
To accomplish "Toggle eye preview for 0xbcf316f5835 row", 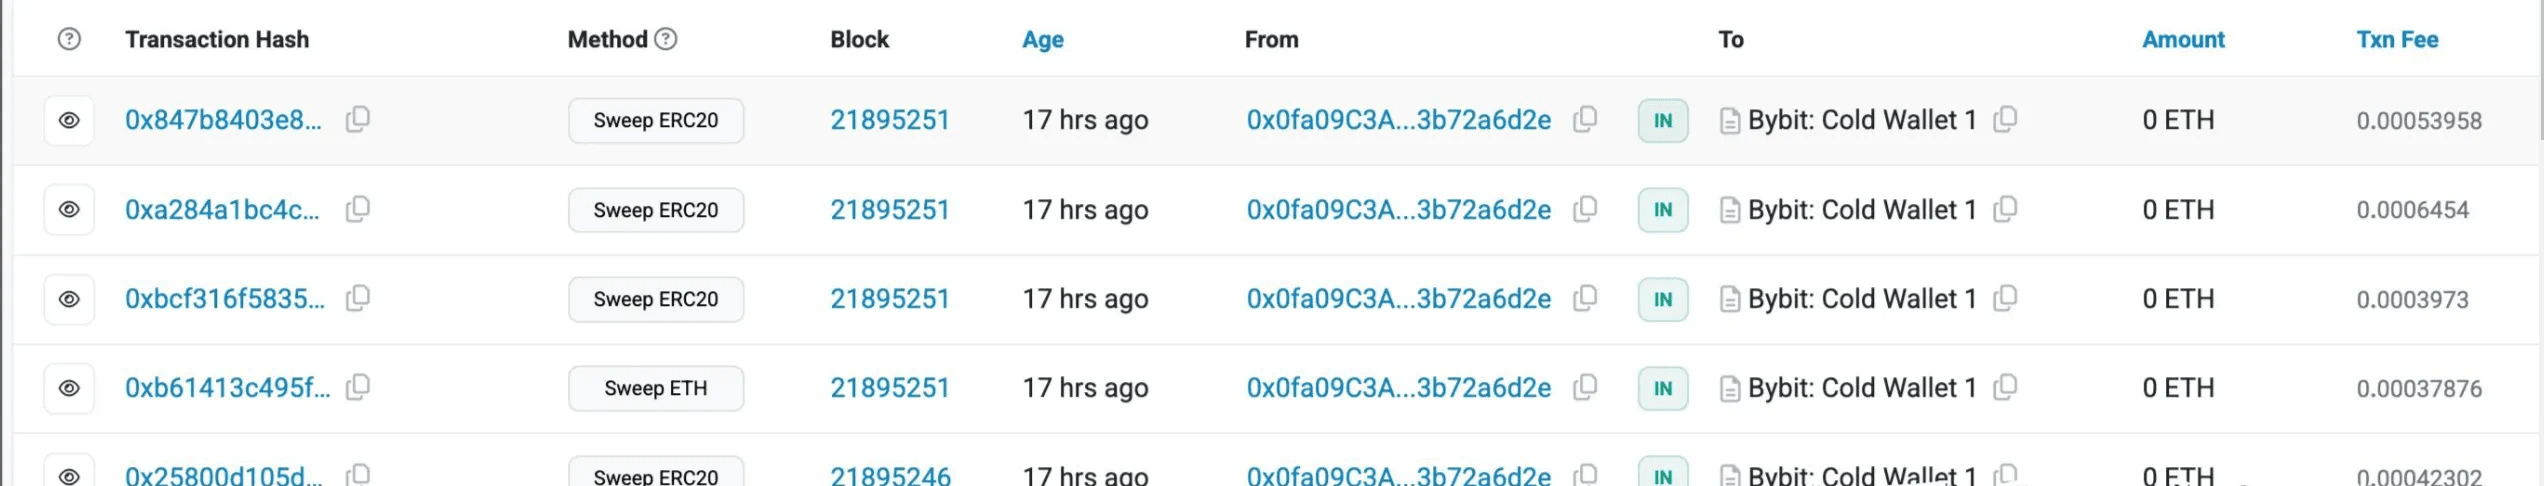I will 69,299.
